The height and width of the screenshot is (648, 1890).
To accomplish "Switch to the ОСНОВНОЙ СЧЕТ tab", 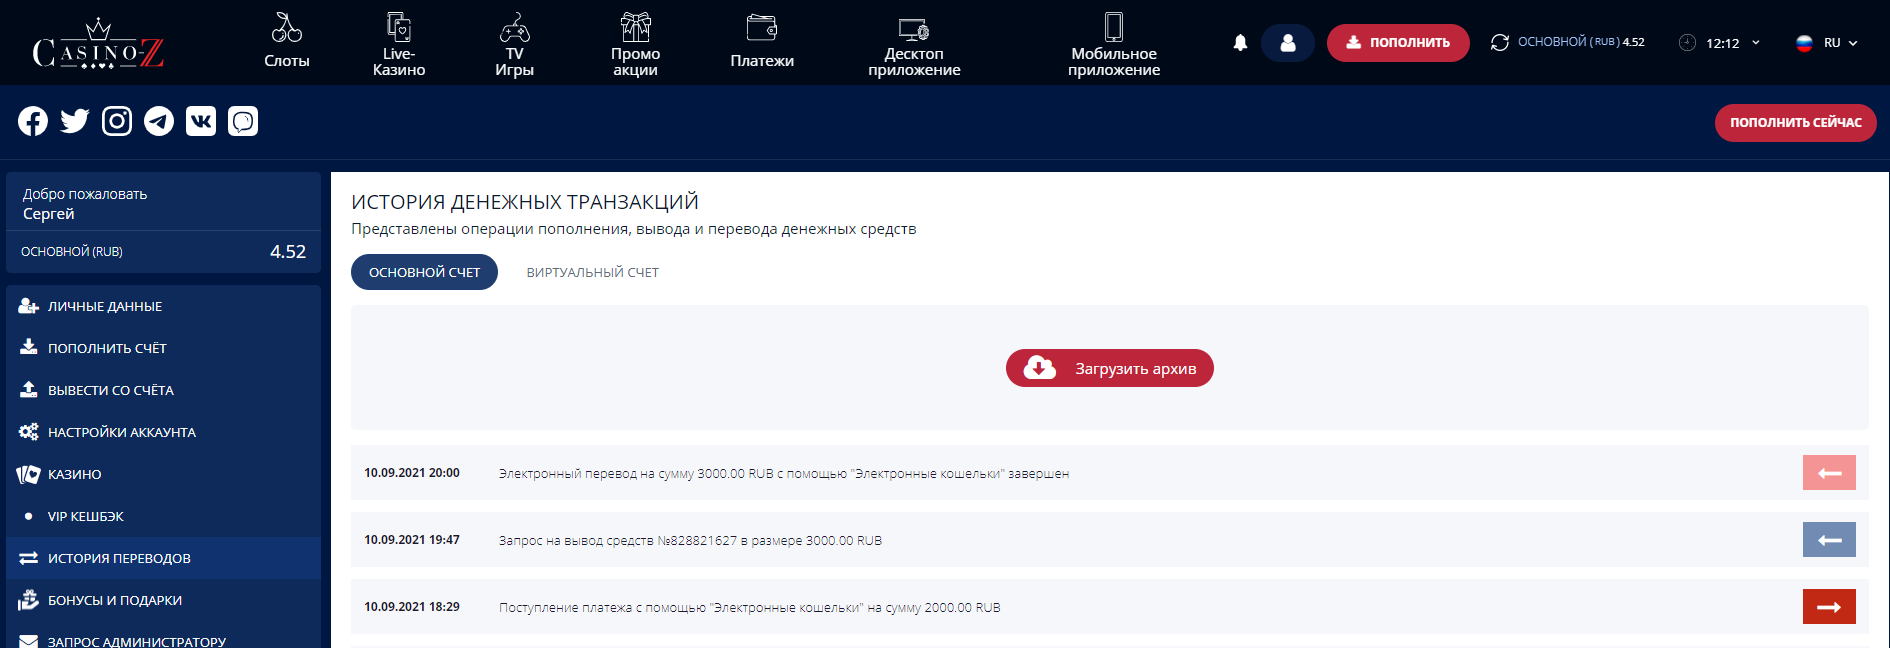I will tap(424, 272).
